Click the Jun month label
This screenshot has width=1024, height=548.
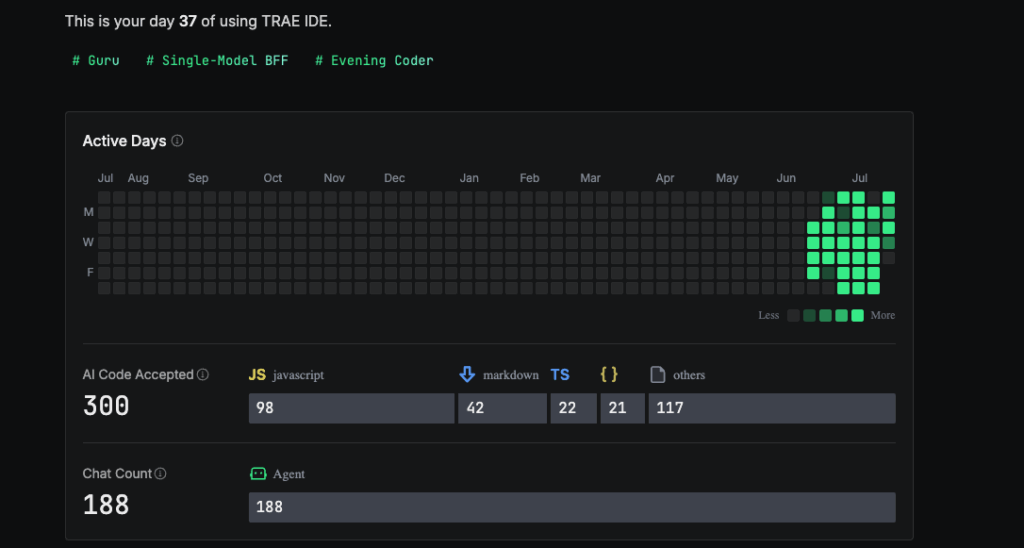(x=786, y=178)
